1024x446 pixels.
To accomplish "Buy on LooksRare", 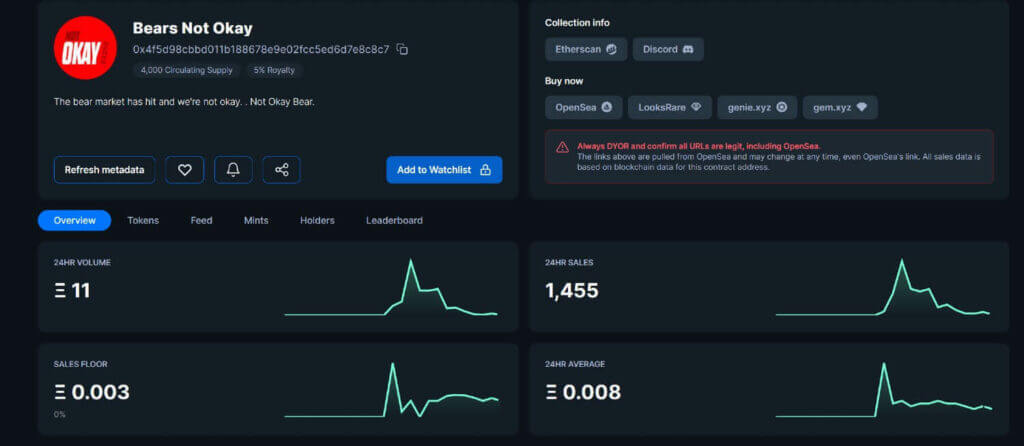I will 670,107.
